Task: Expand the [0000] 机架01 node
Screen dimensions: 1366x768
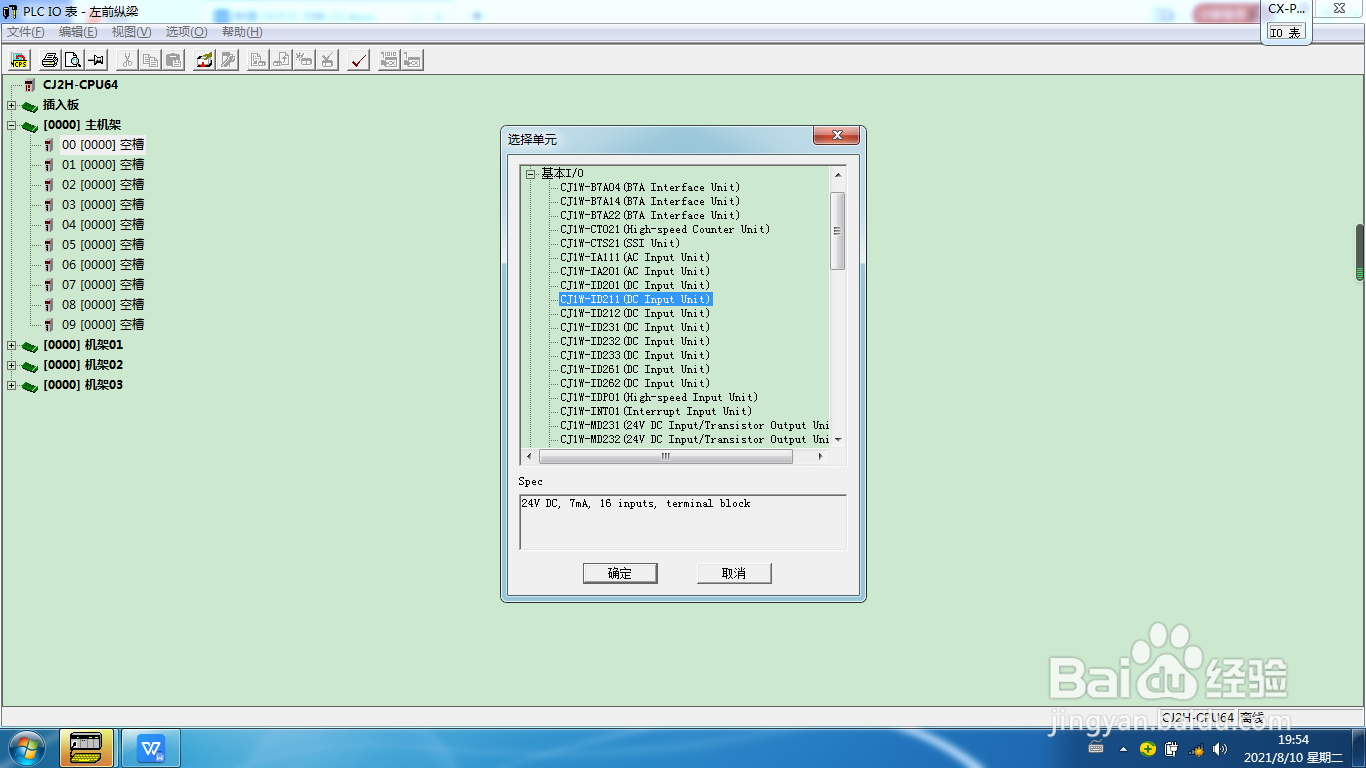Action: point(12,345)
